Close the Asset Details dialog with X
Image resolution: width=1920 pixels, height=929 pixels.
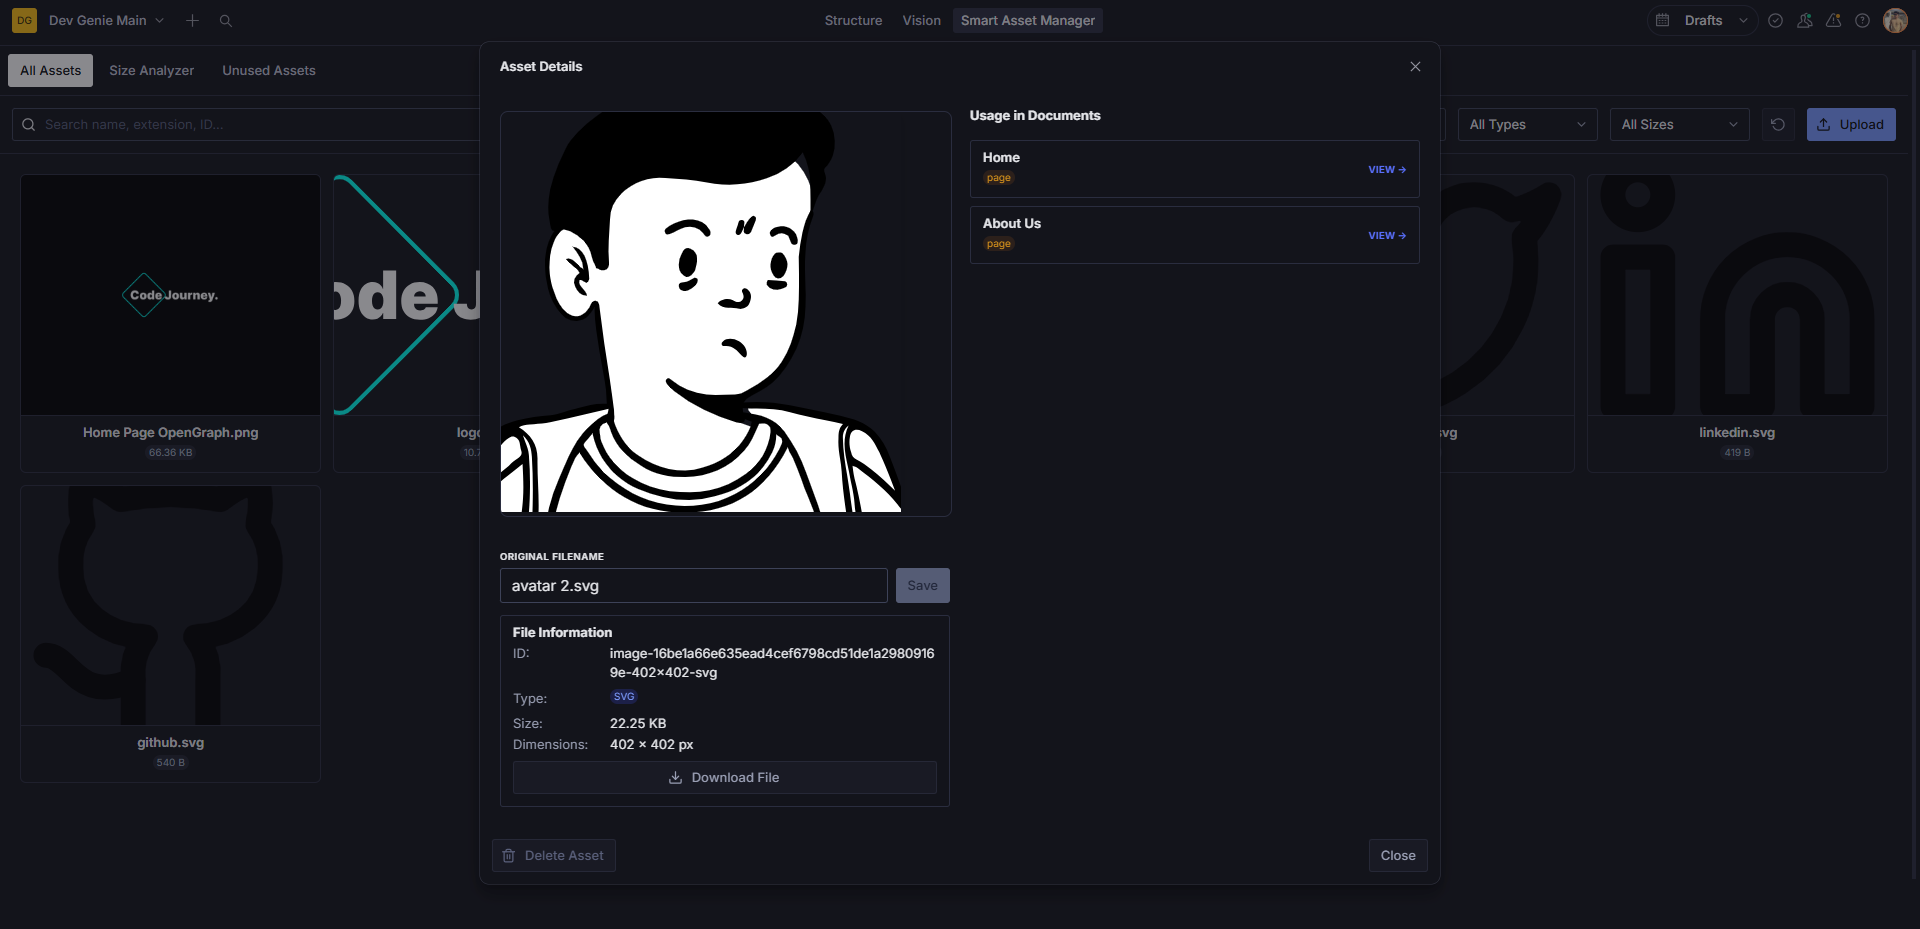pos(1415,66)
